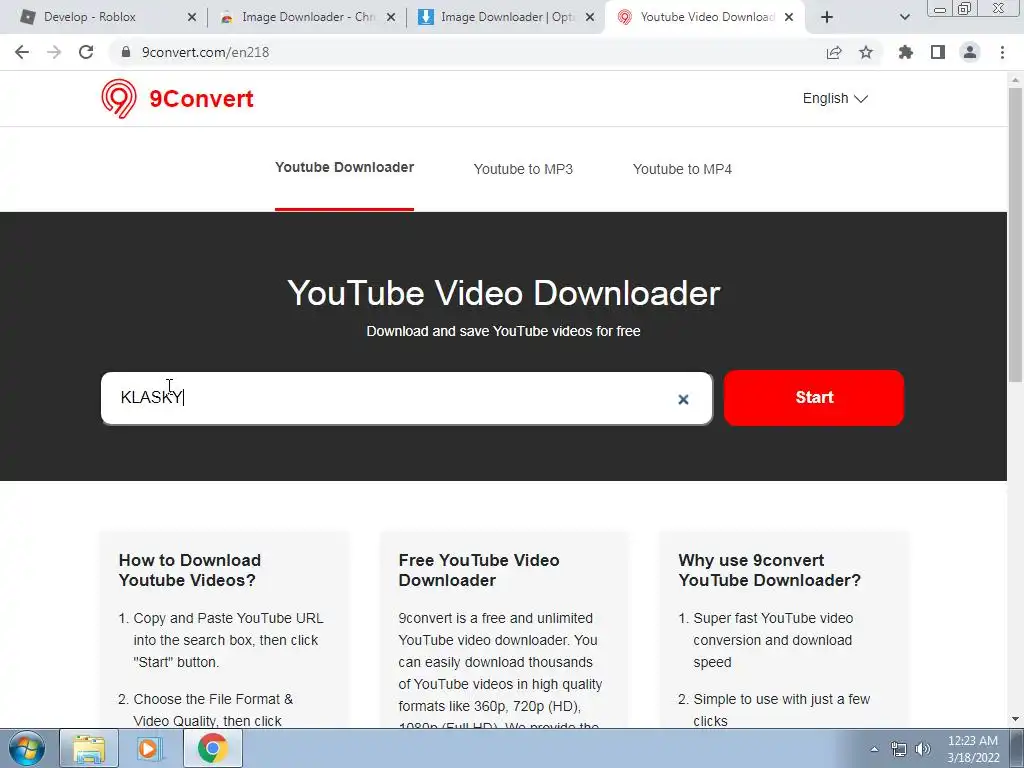
Task: Click the network tray icon
Action: 899,749
